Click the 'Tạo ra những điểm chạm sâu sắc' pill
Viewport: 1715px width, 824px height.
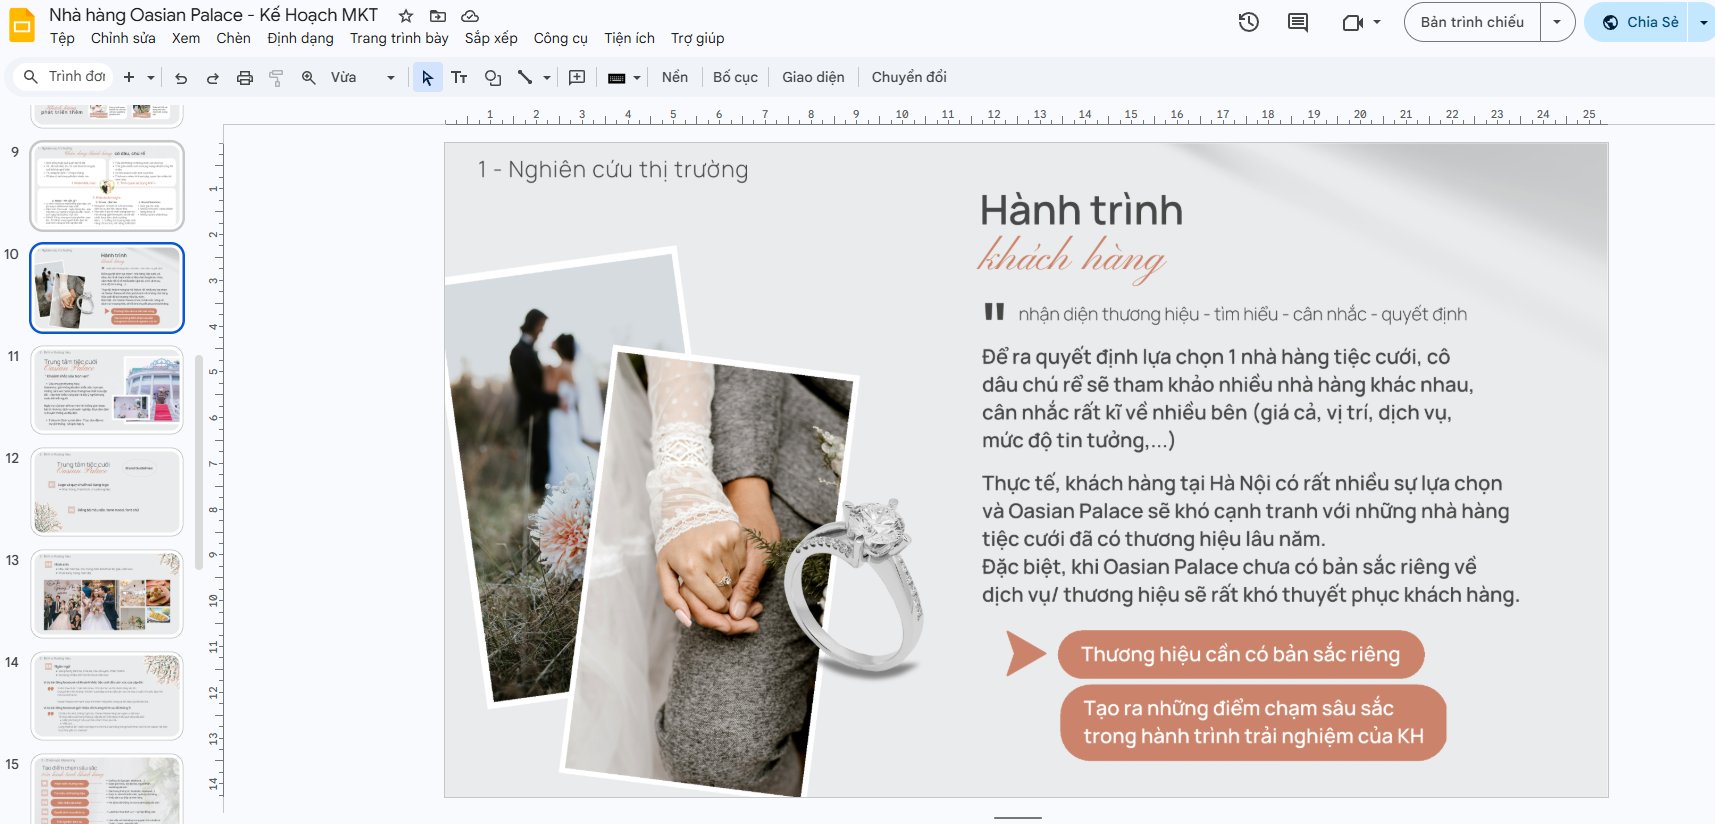(1253, 722)
